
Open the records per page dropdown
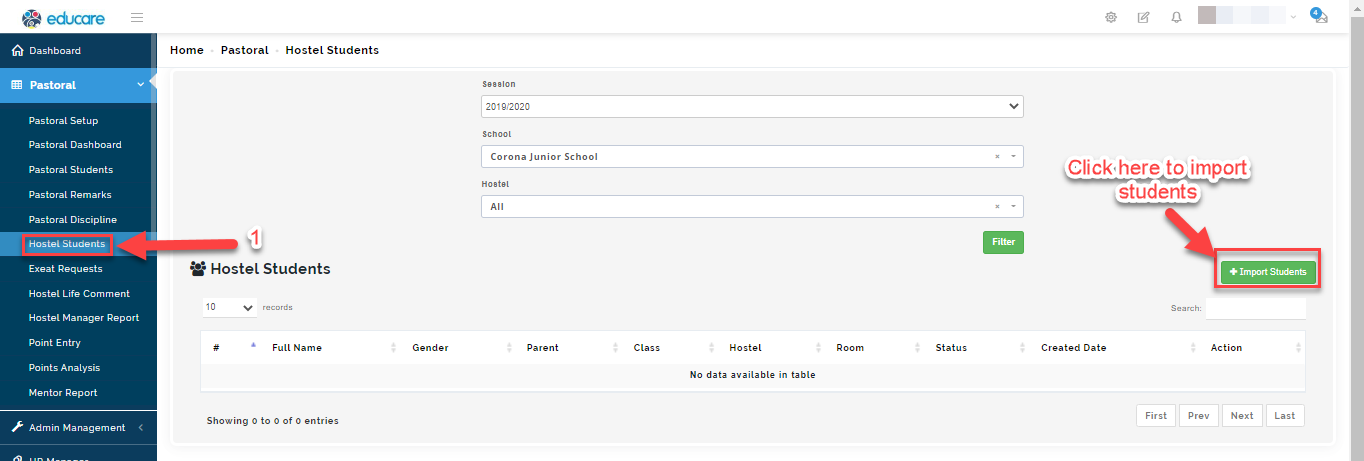230,308
